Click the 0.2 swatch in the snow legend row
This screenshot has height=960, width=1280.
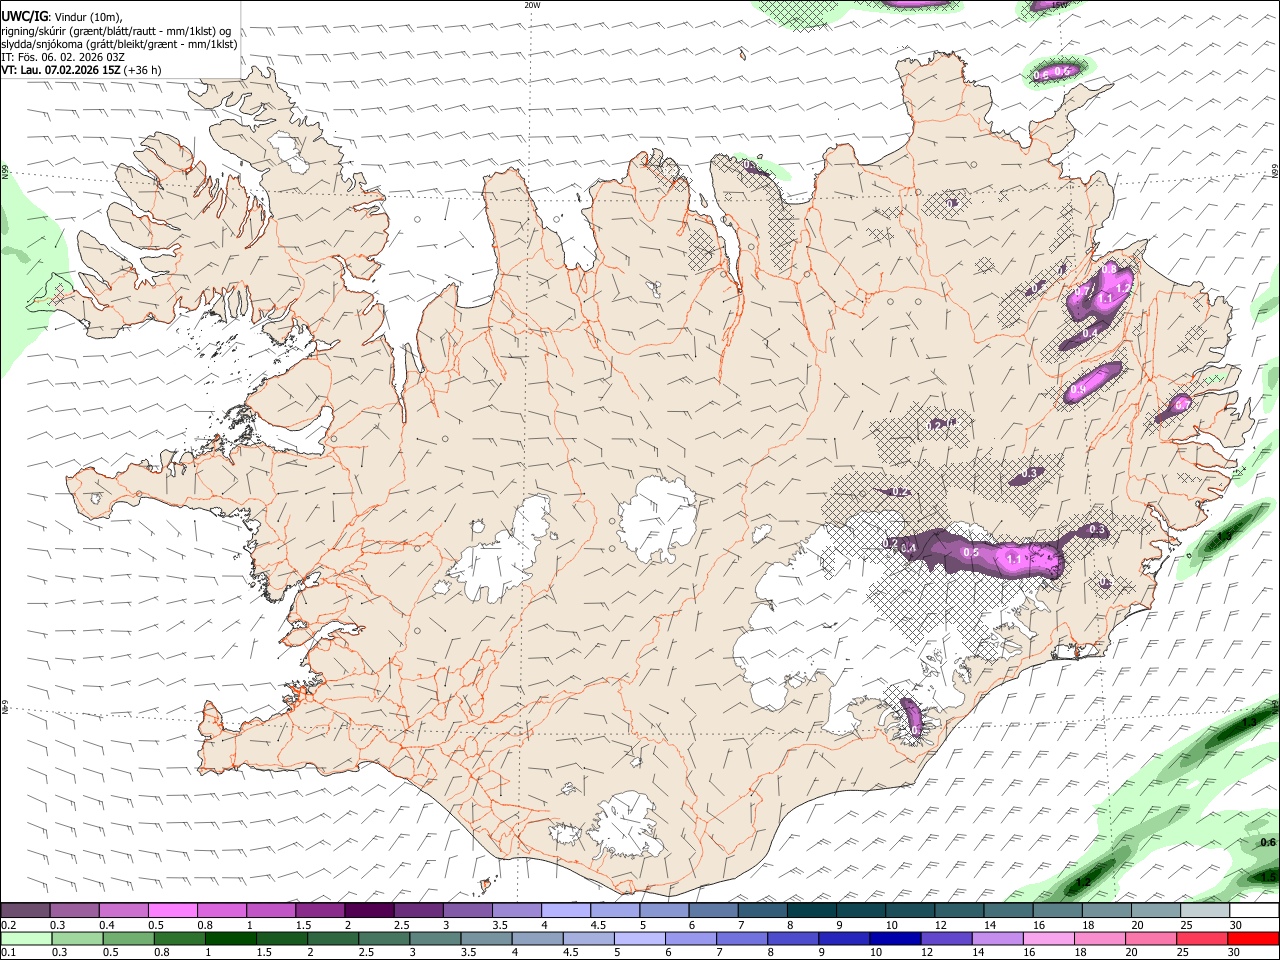point(25,911)
